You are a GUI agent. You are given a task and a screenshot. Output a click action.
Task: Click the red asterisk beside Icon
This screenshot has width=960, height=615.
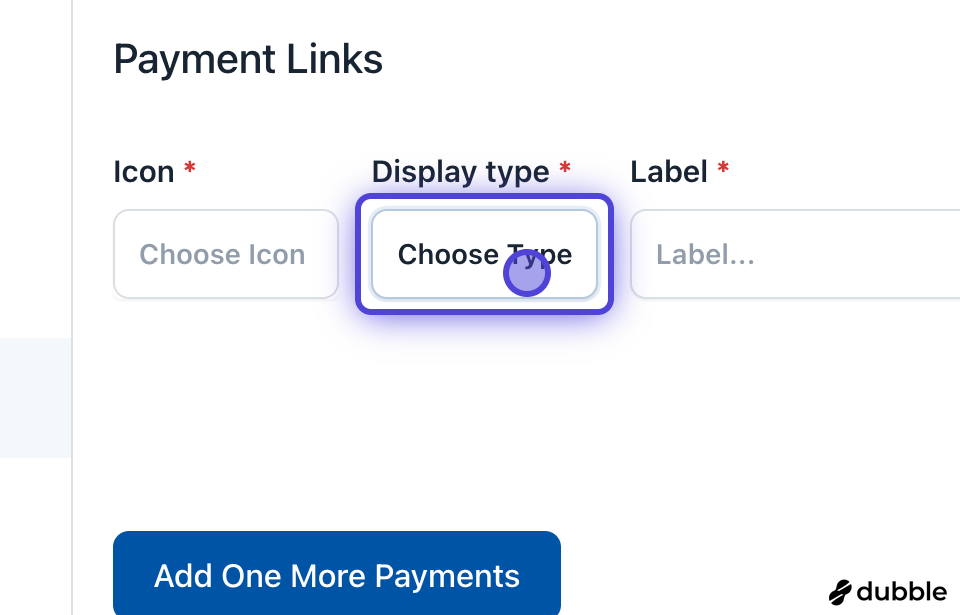pos(189,168)
